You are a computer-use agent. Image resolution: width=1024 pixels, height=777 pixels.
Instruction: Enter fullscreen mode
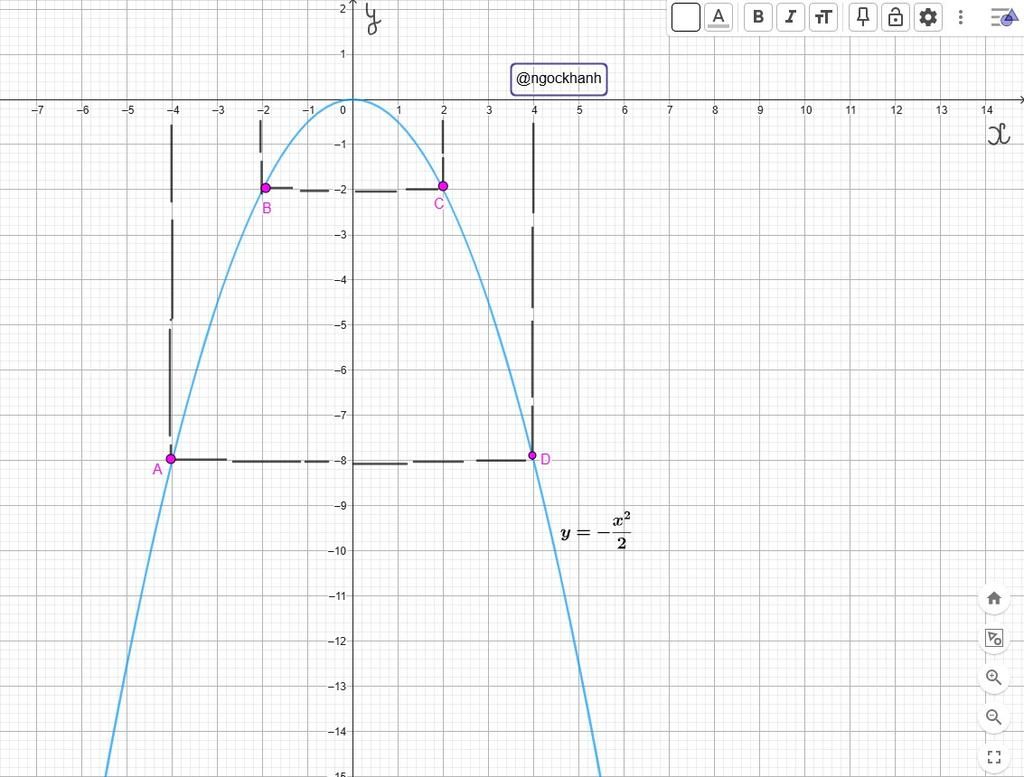coord(994,757)
